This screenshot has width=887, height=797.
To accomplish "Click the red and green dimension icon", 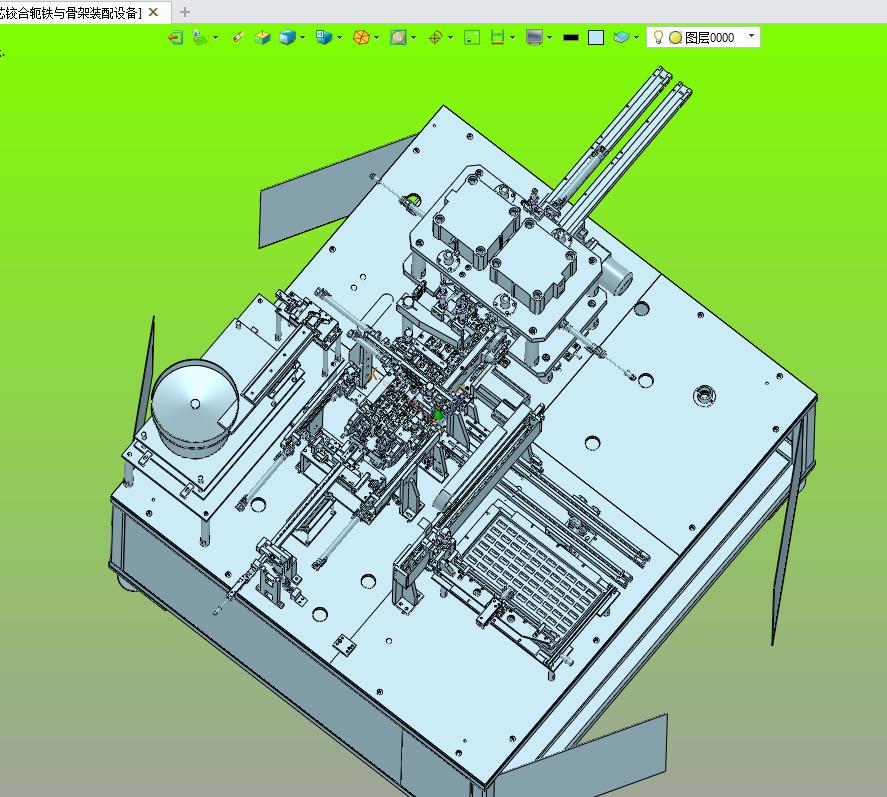I will click(497, 37).
